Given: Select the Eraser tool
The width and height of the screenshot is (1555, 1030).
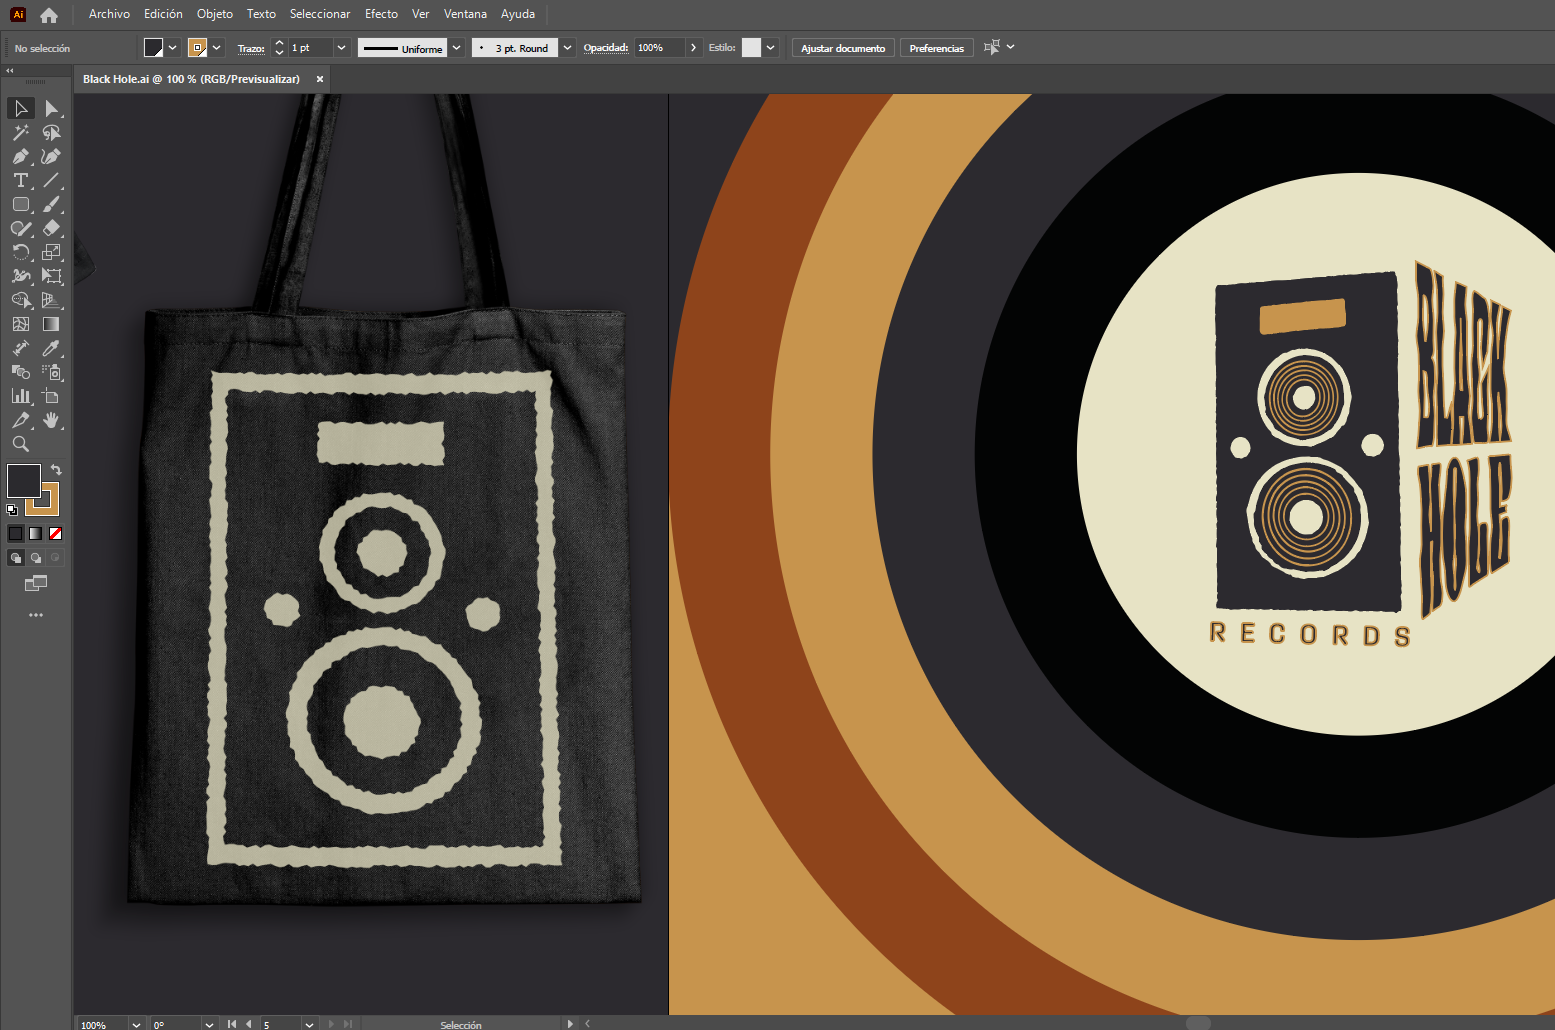Looking at the screenshot, I should [x=51, y=228].
